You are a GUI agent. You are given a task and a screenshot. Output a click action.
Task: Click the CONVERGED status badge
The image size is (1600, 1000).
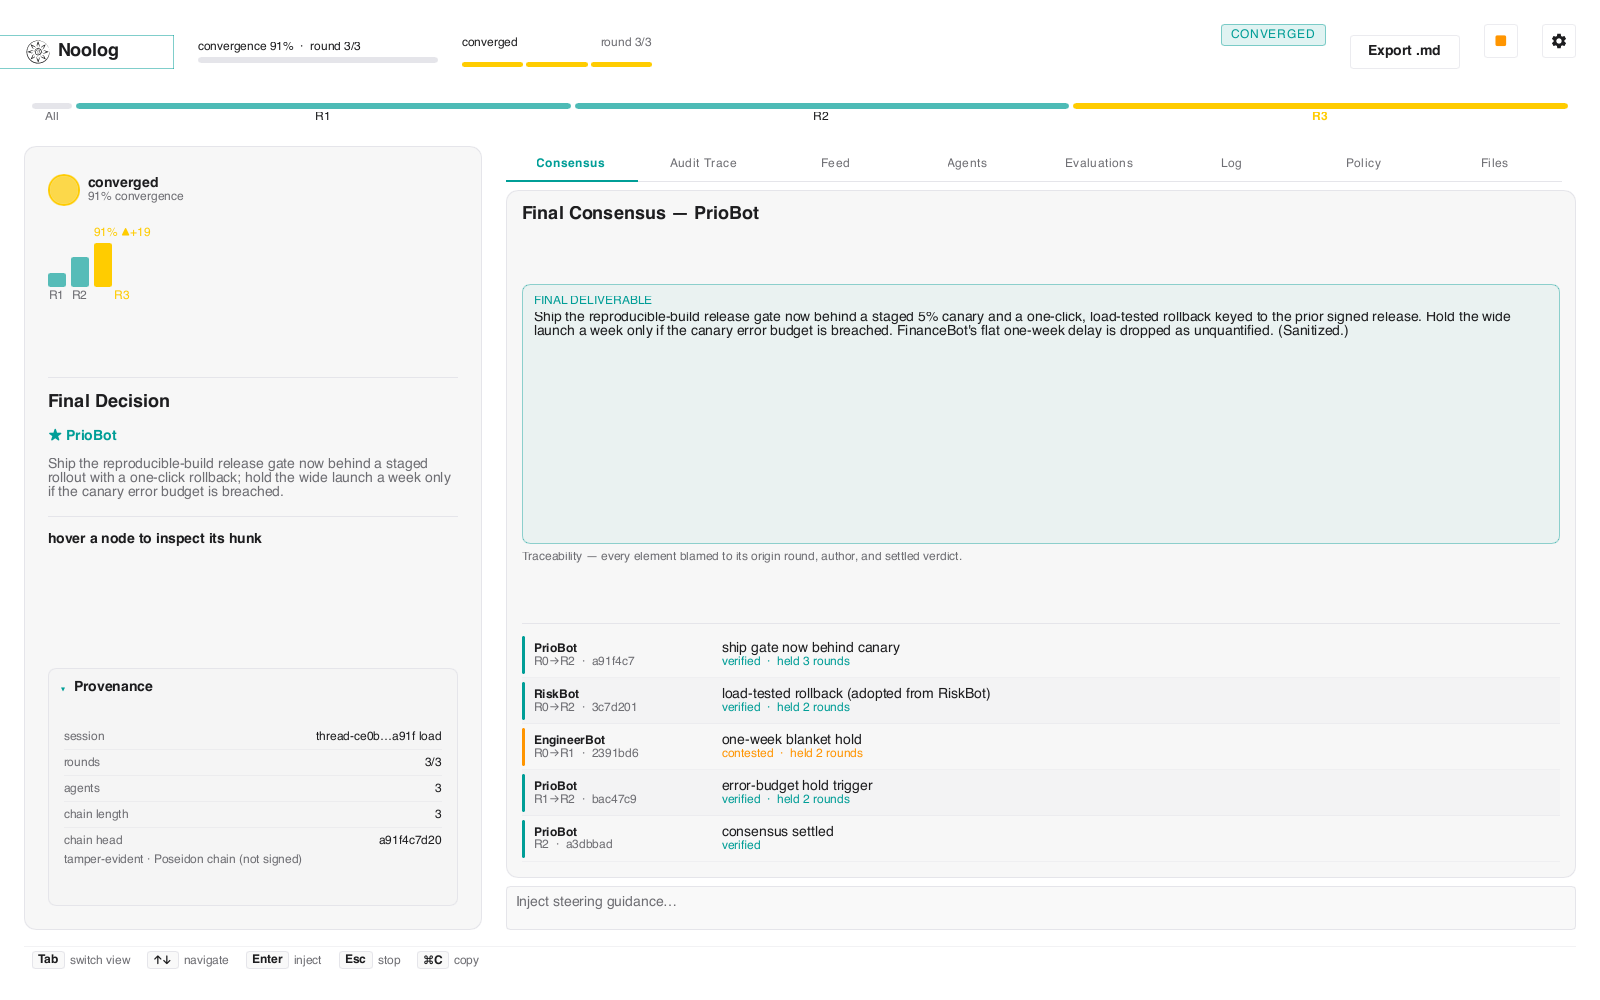pyautogui.click(x=1273, y=34)
